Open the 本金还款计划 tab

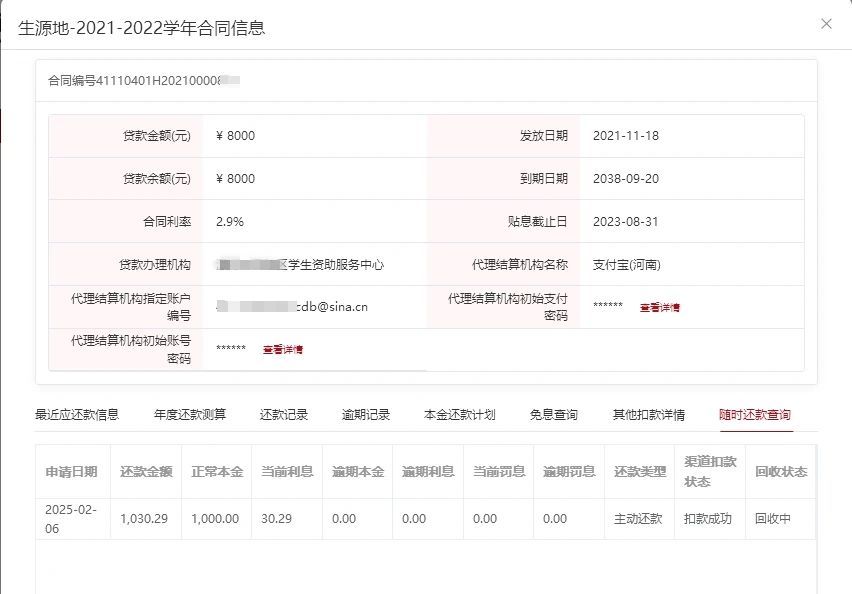tap(460, 415)
